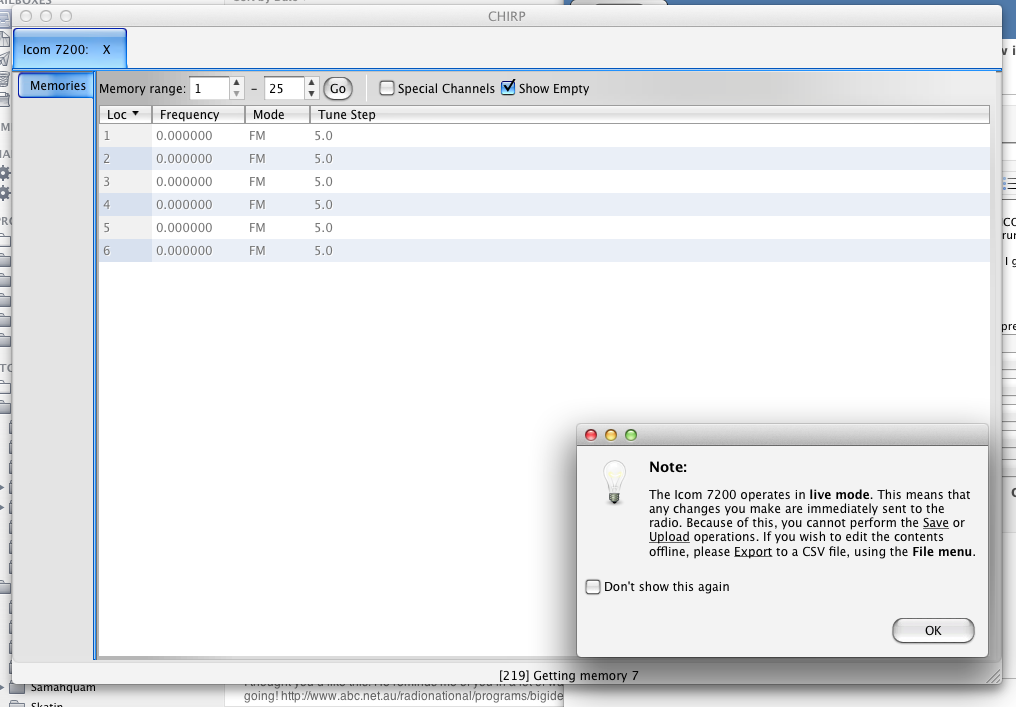Click the frequency cell of row 4

(x=198, y=205)
